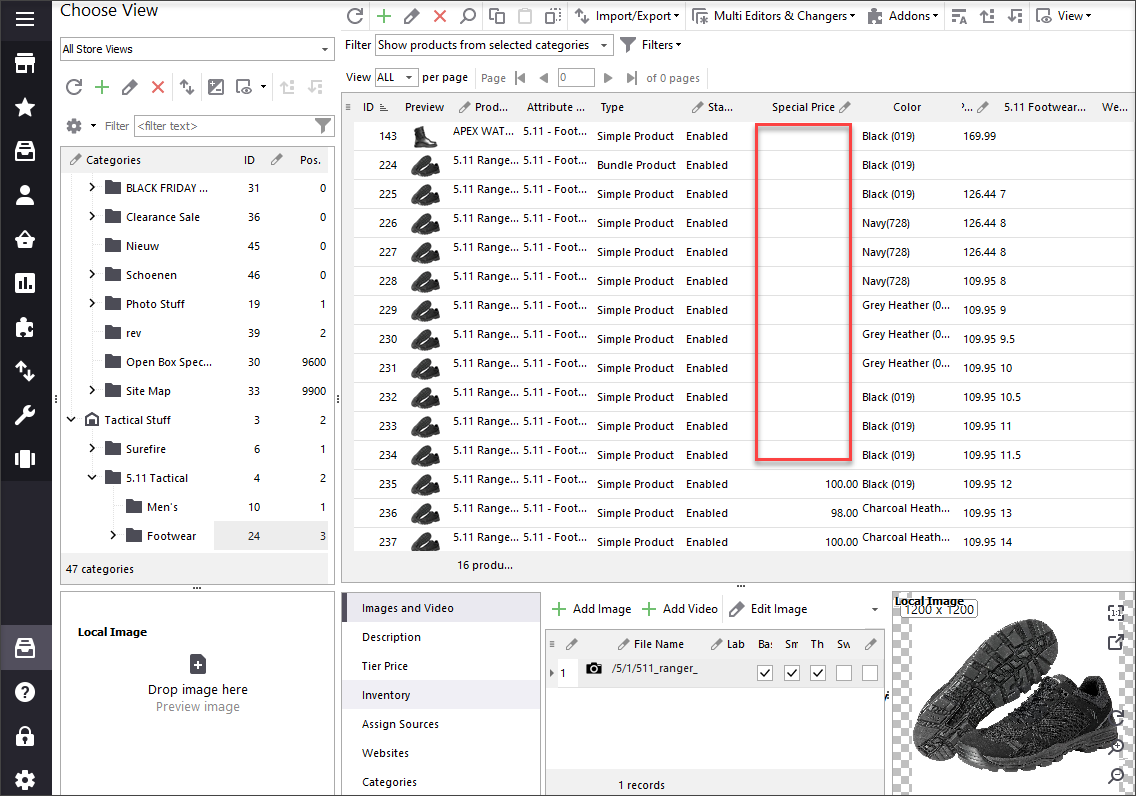
Task: Toggle the Thumbnail image checkbox
Action: coord(818,673)
